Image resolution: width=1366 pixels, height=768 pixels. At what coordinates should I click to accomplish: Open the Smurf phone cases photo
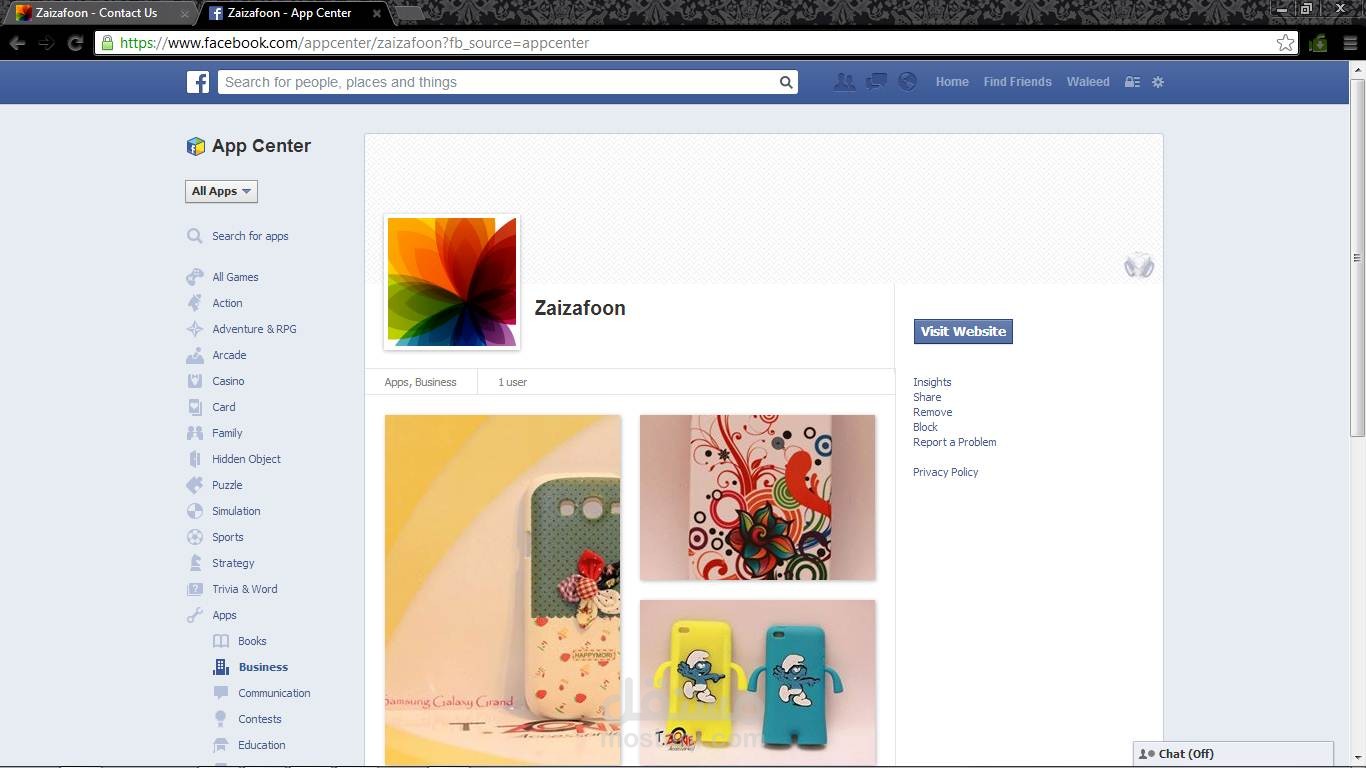click(x=757, y=683)
